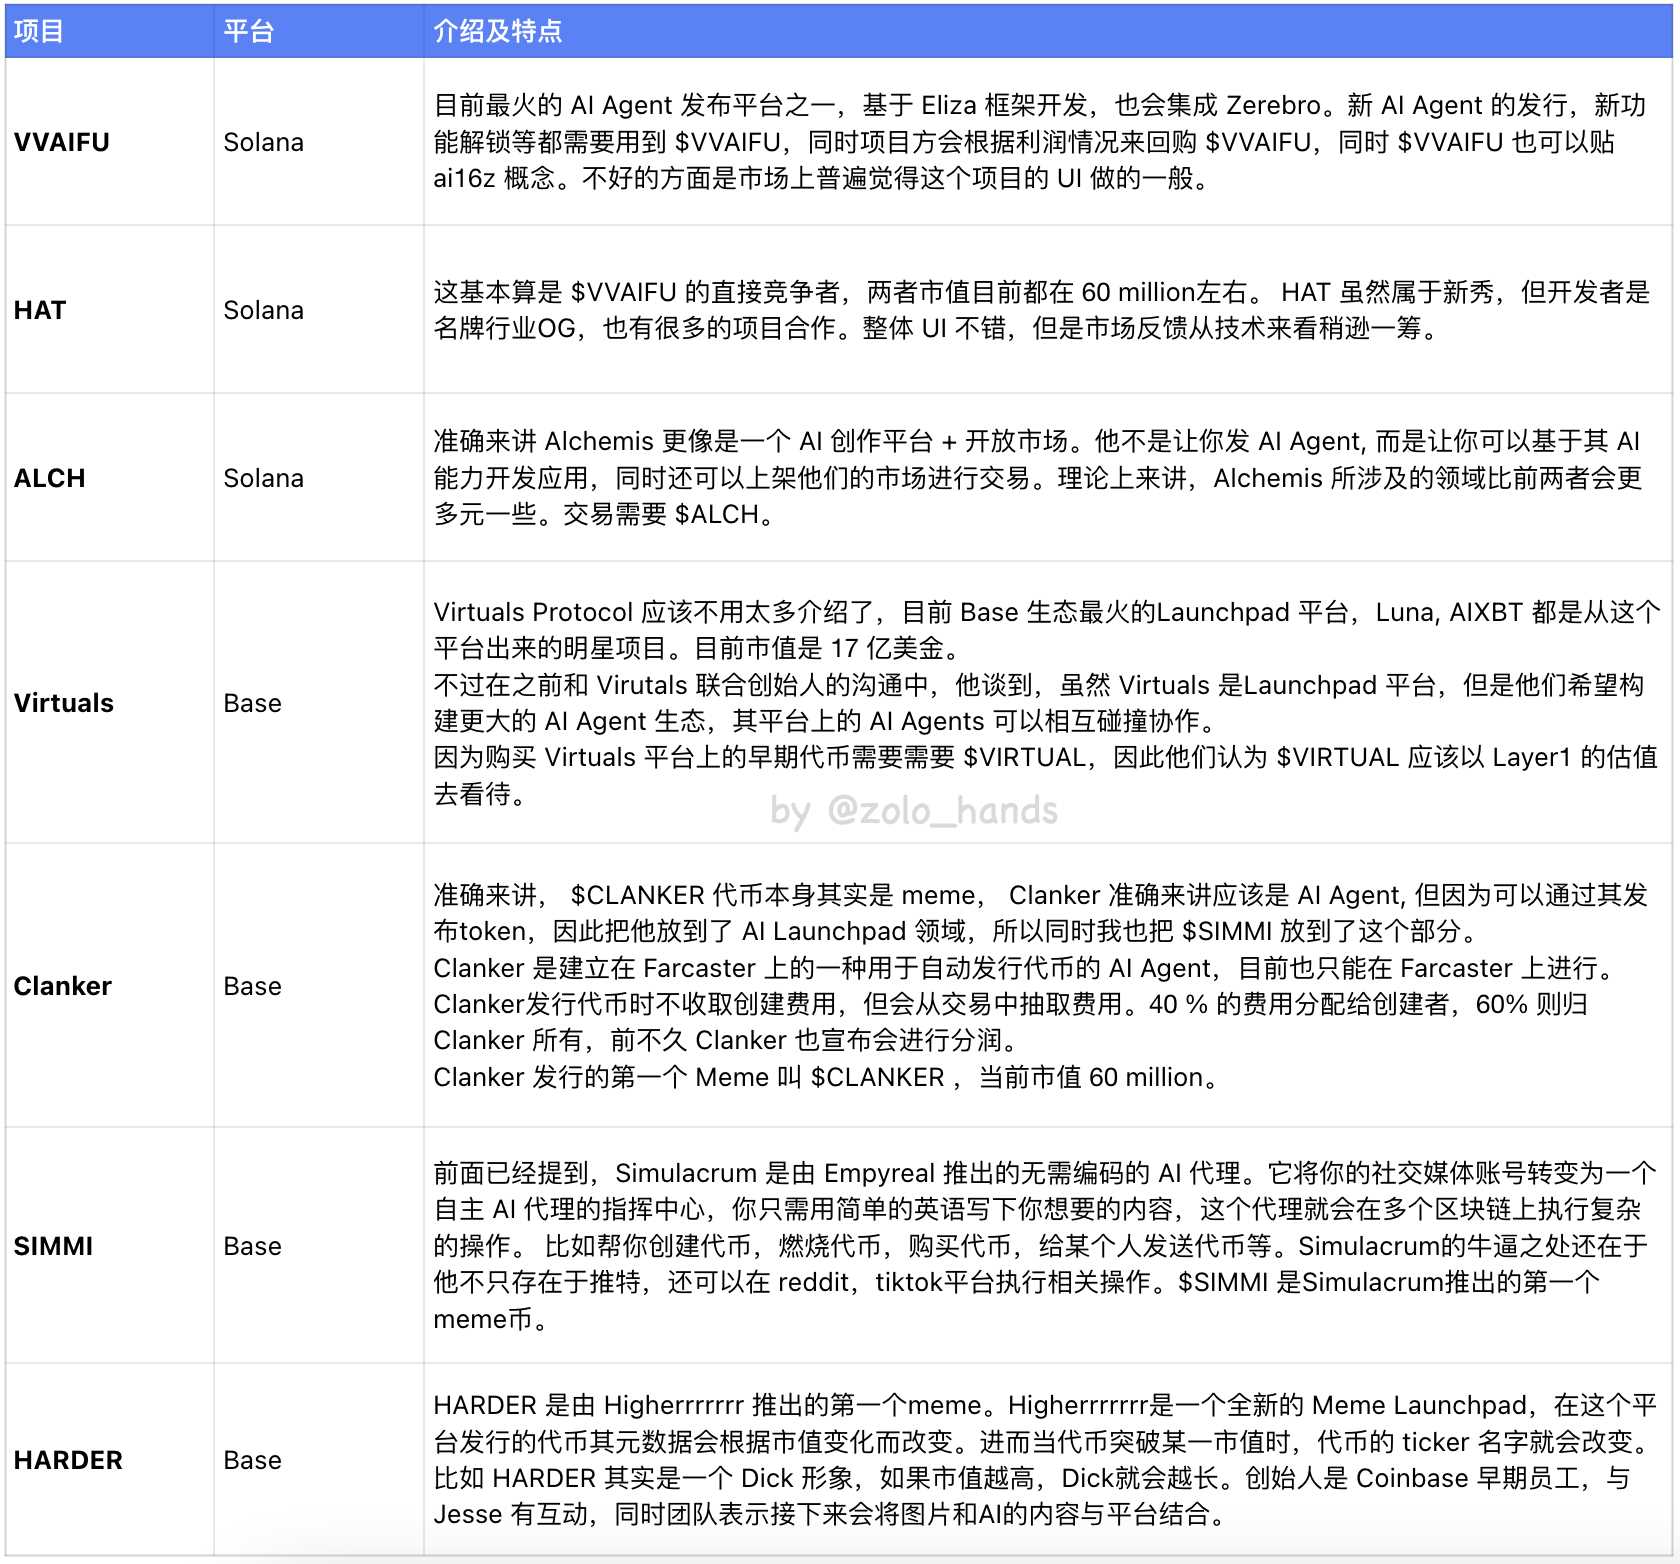
Task: Select the Clanker project name cell
Action: coord(63,986)
